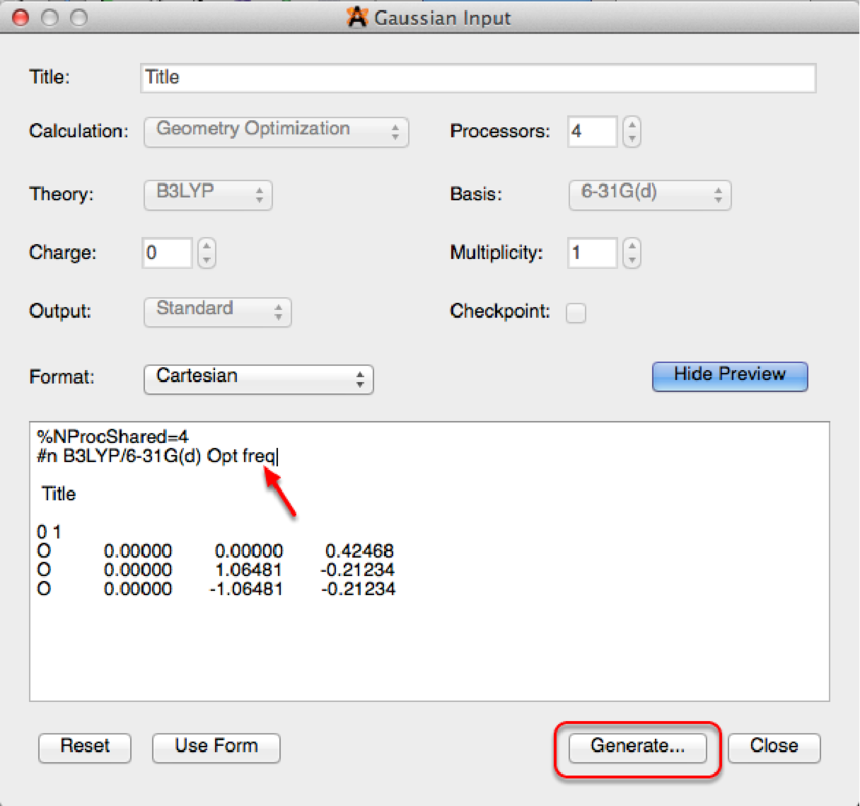Click the Multiplicity stepper arrows

(631, 253)
